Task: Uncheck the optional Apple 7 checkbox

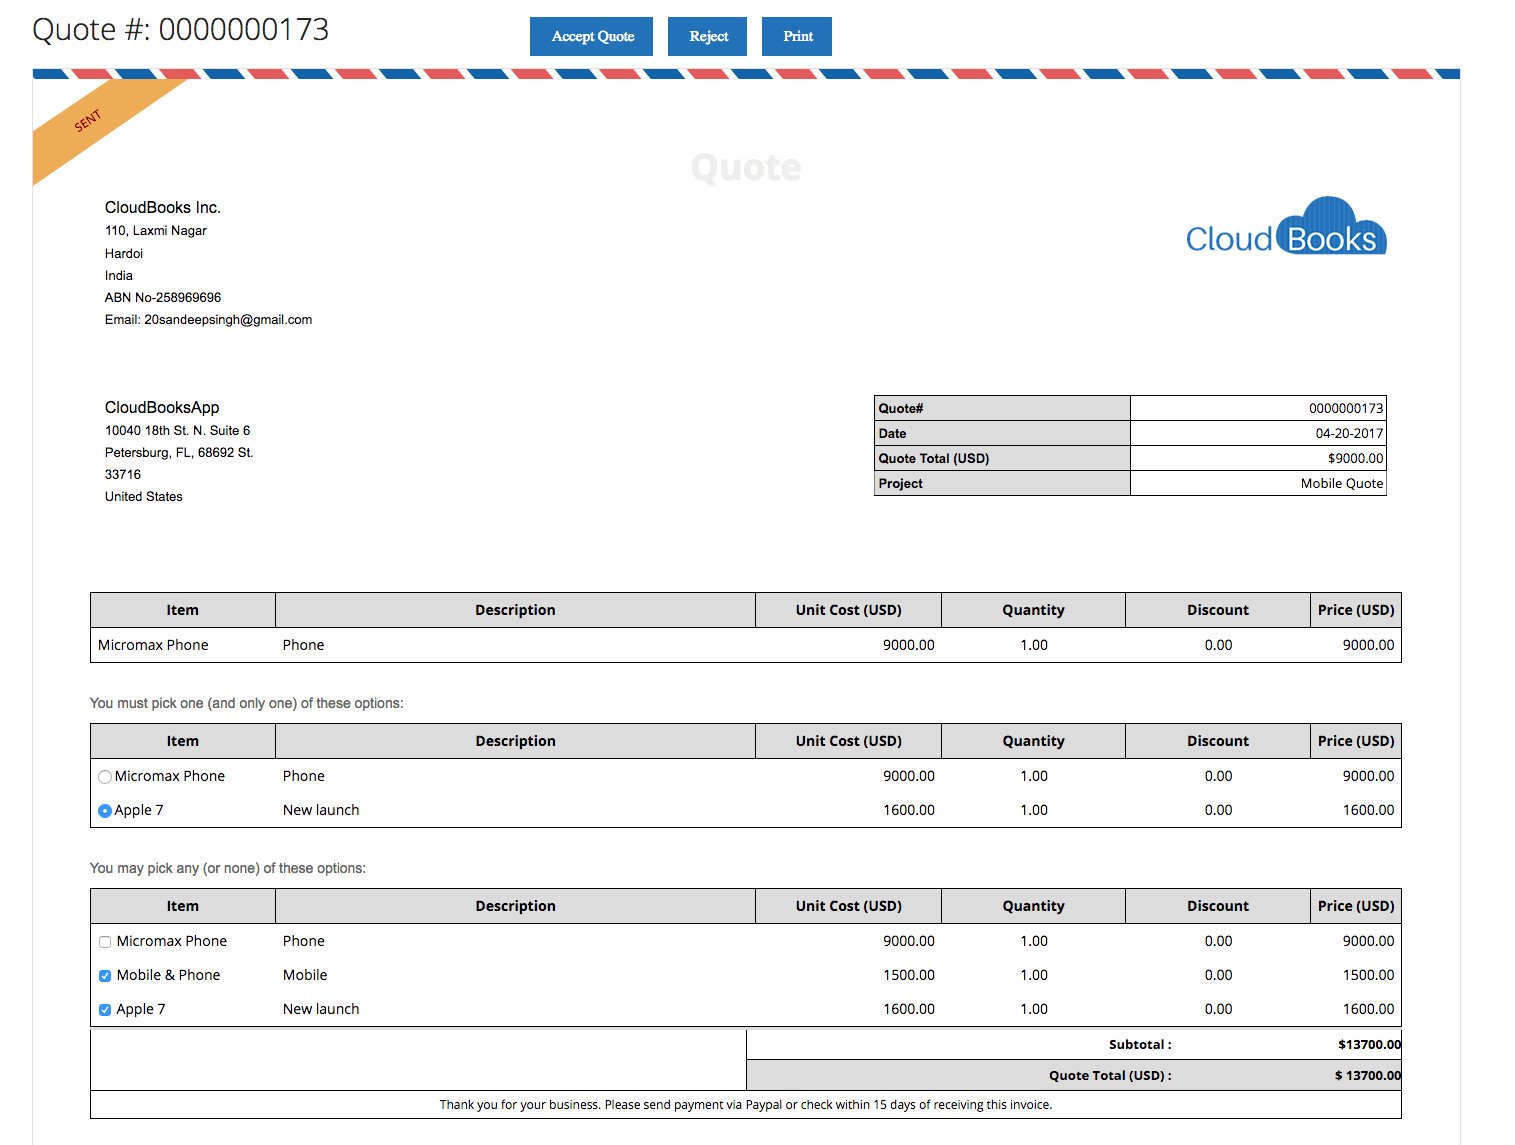Action: [x=105, y=1010]
